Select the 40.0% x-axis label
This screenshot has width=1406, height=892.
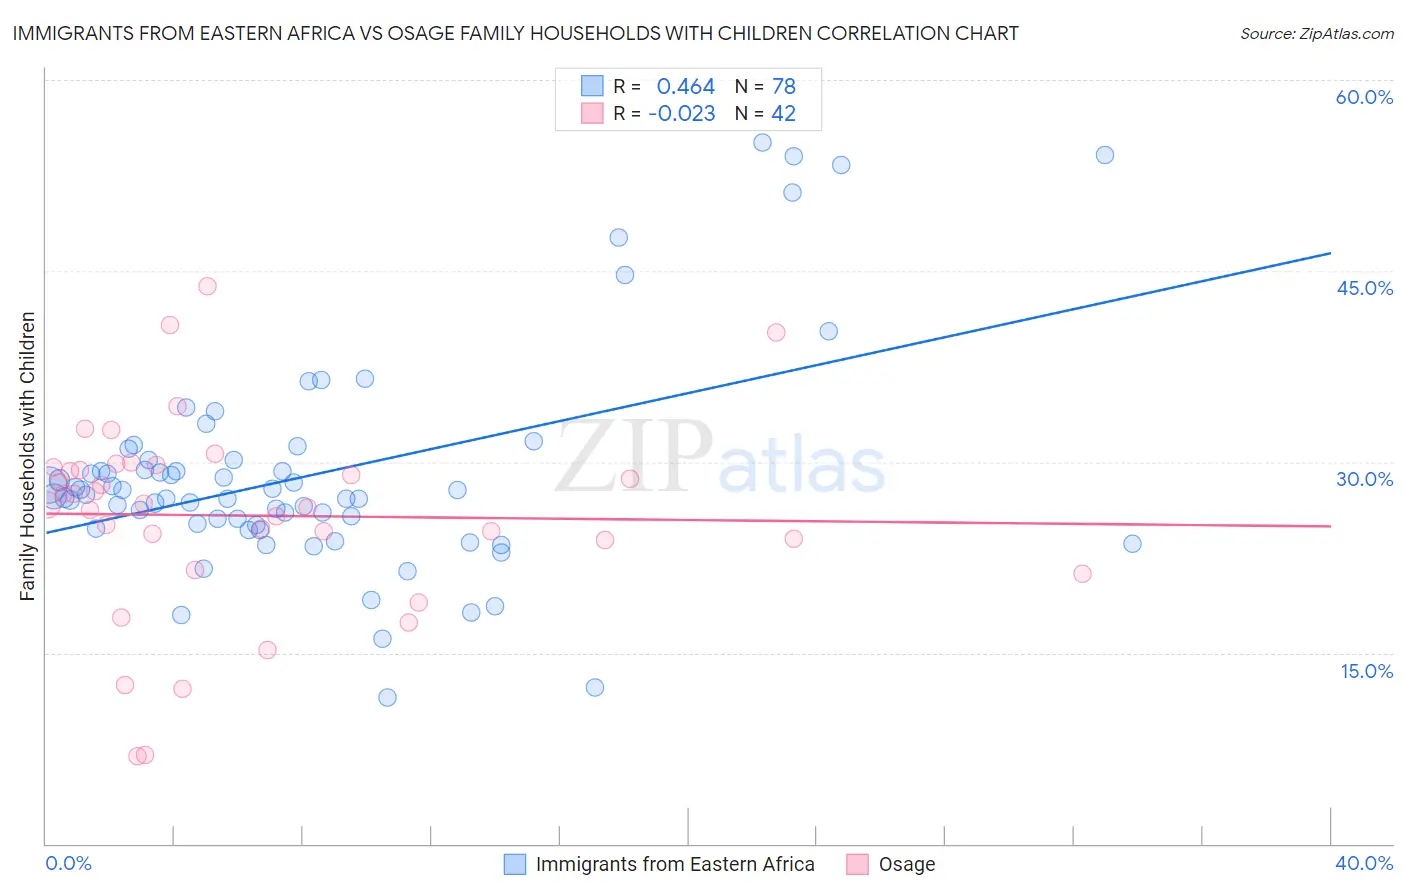tap(1364, 864)
